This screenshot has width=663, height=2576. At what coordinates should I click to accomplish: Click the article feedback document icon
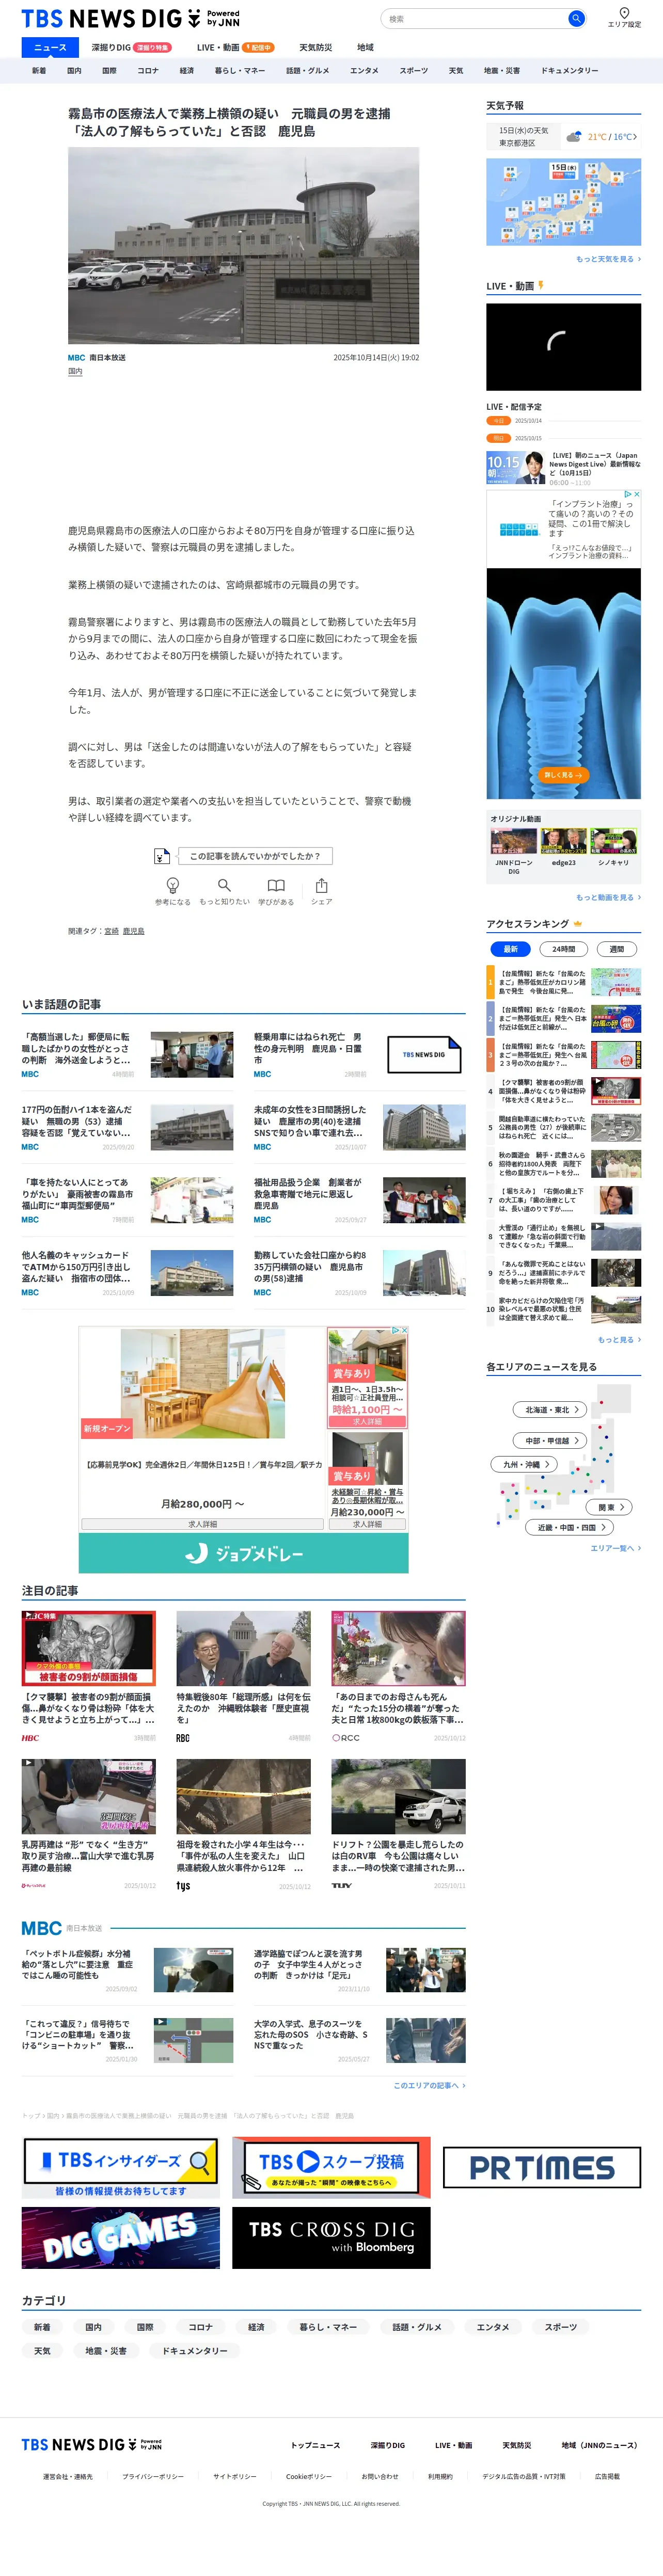[x=161, y=856]
